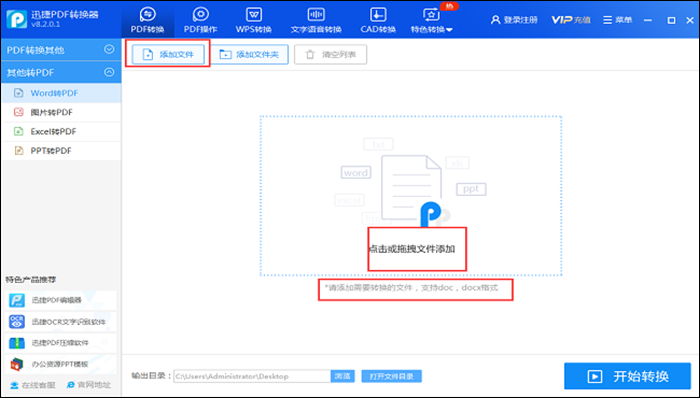The height and width of the screenshot is (398, 700).
Task: Open 办公资源PPT模板 recommendation
Action: 61,364
